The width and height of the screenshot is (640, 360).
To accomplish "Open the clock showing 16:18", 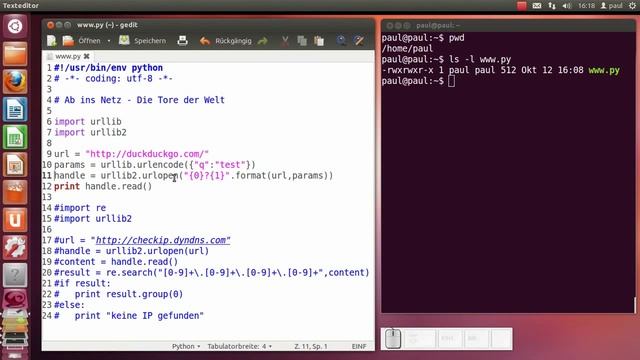I will (586, 5).
